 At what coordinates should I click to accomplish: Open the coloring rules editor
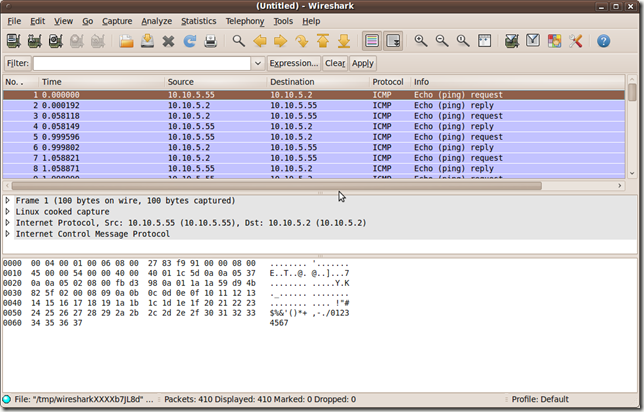click(554, 41)
